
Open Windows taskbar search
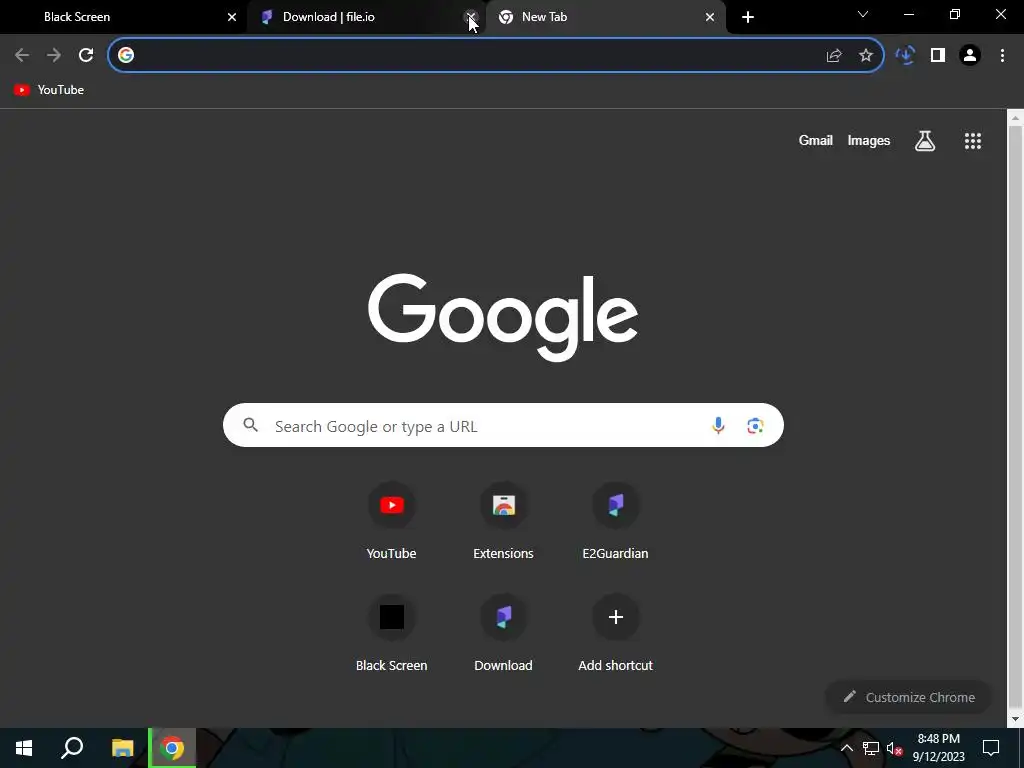(x=72, y=748)
